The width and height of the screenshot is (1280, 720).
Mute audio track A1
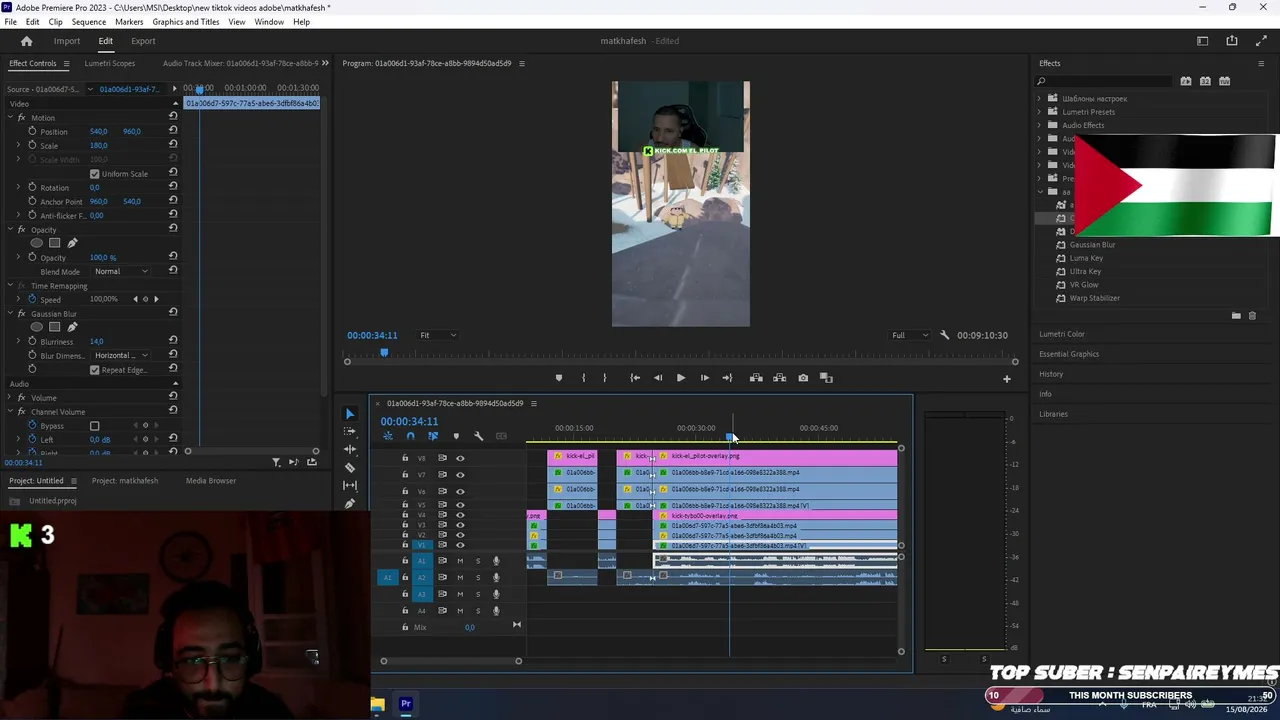pyautogui.click(x=460, y=561)
